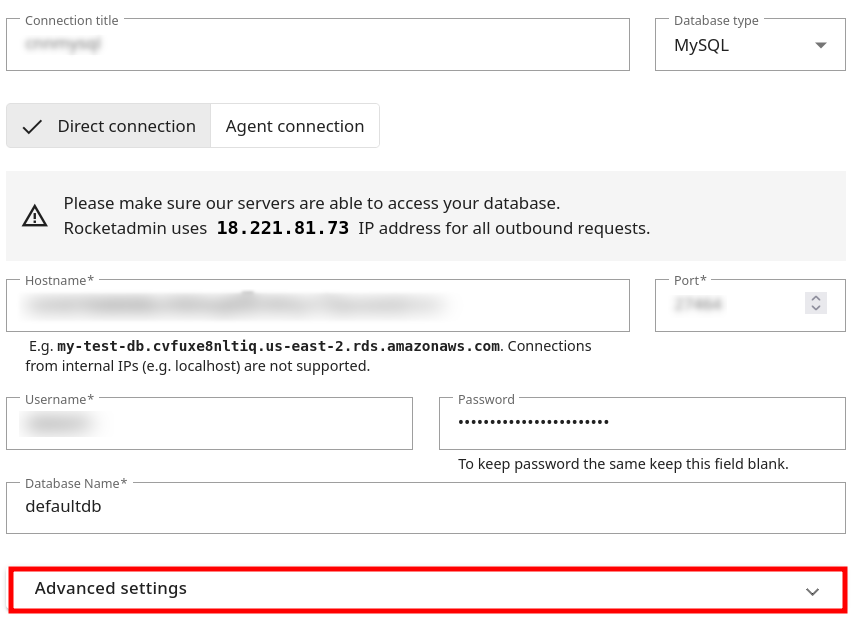Increase the Port value with up arrow

click(x=816, y=298)
